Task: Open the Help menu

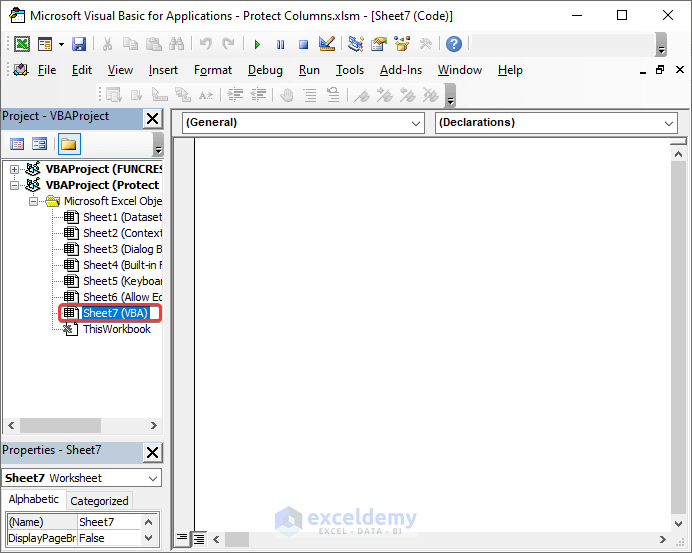Action: [x=510, y=70]
